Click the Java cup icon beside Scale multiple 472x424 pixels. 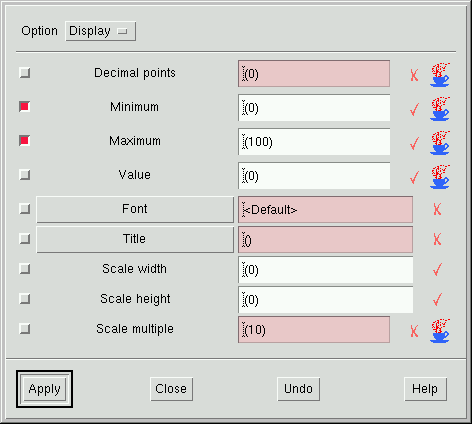[x=440, y=331]
